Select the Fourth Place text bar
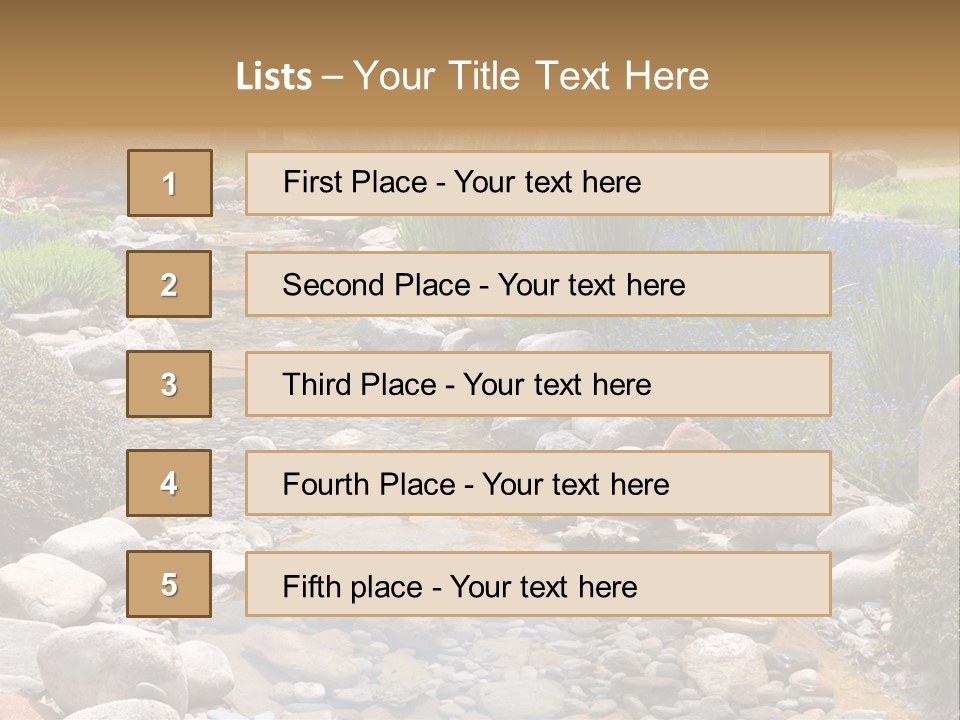The width and height of the screenshot is (960, 720). click(538, 484)
